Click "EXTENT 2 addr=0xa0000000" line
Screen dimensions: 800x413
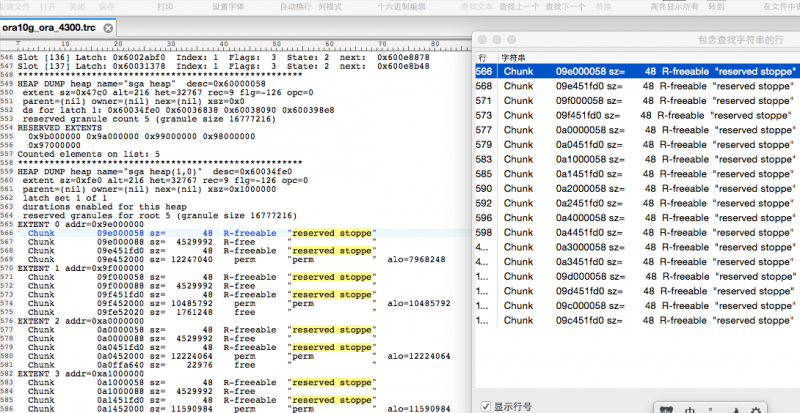coord(81,321)
